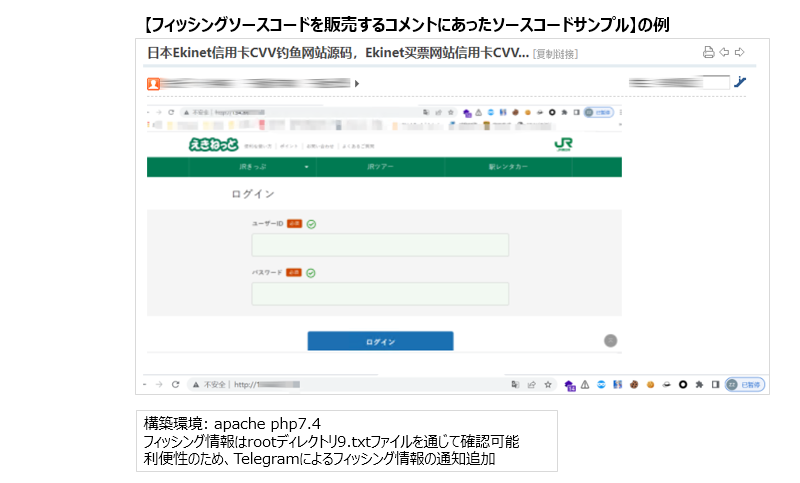
Task: Click the gray round floating button near login
Action: pos(611,341)
